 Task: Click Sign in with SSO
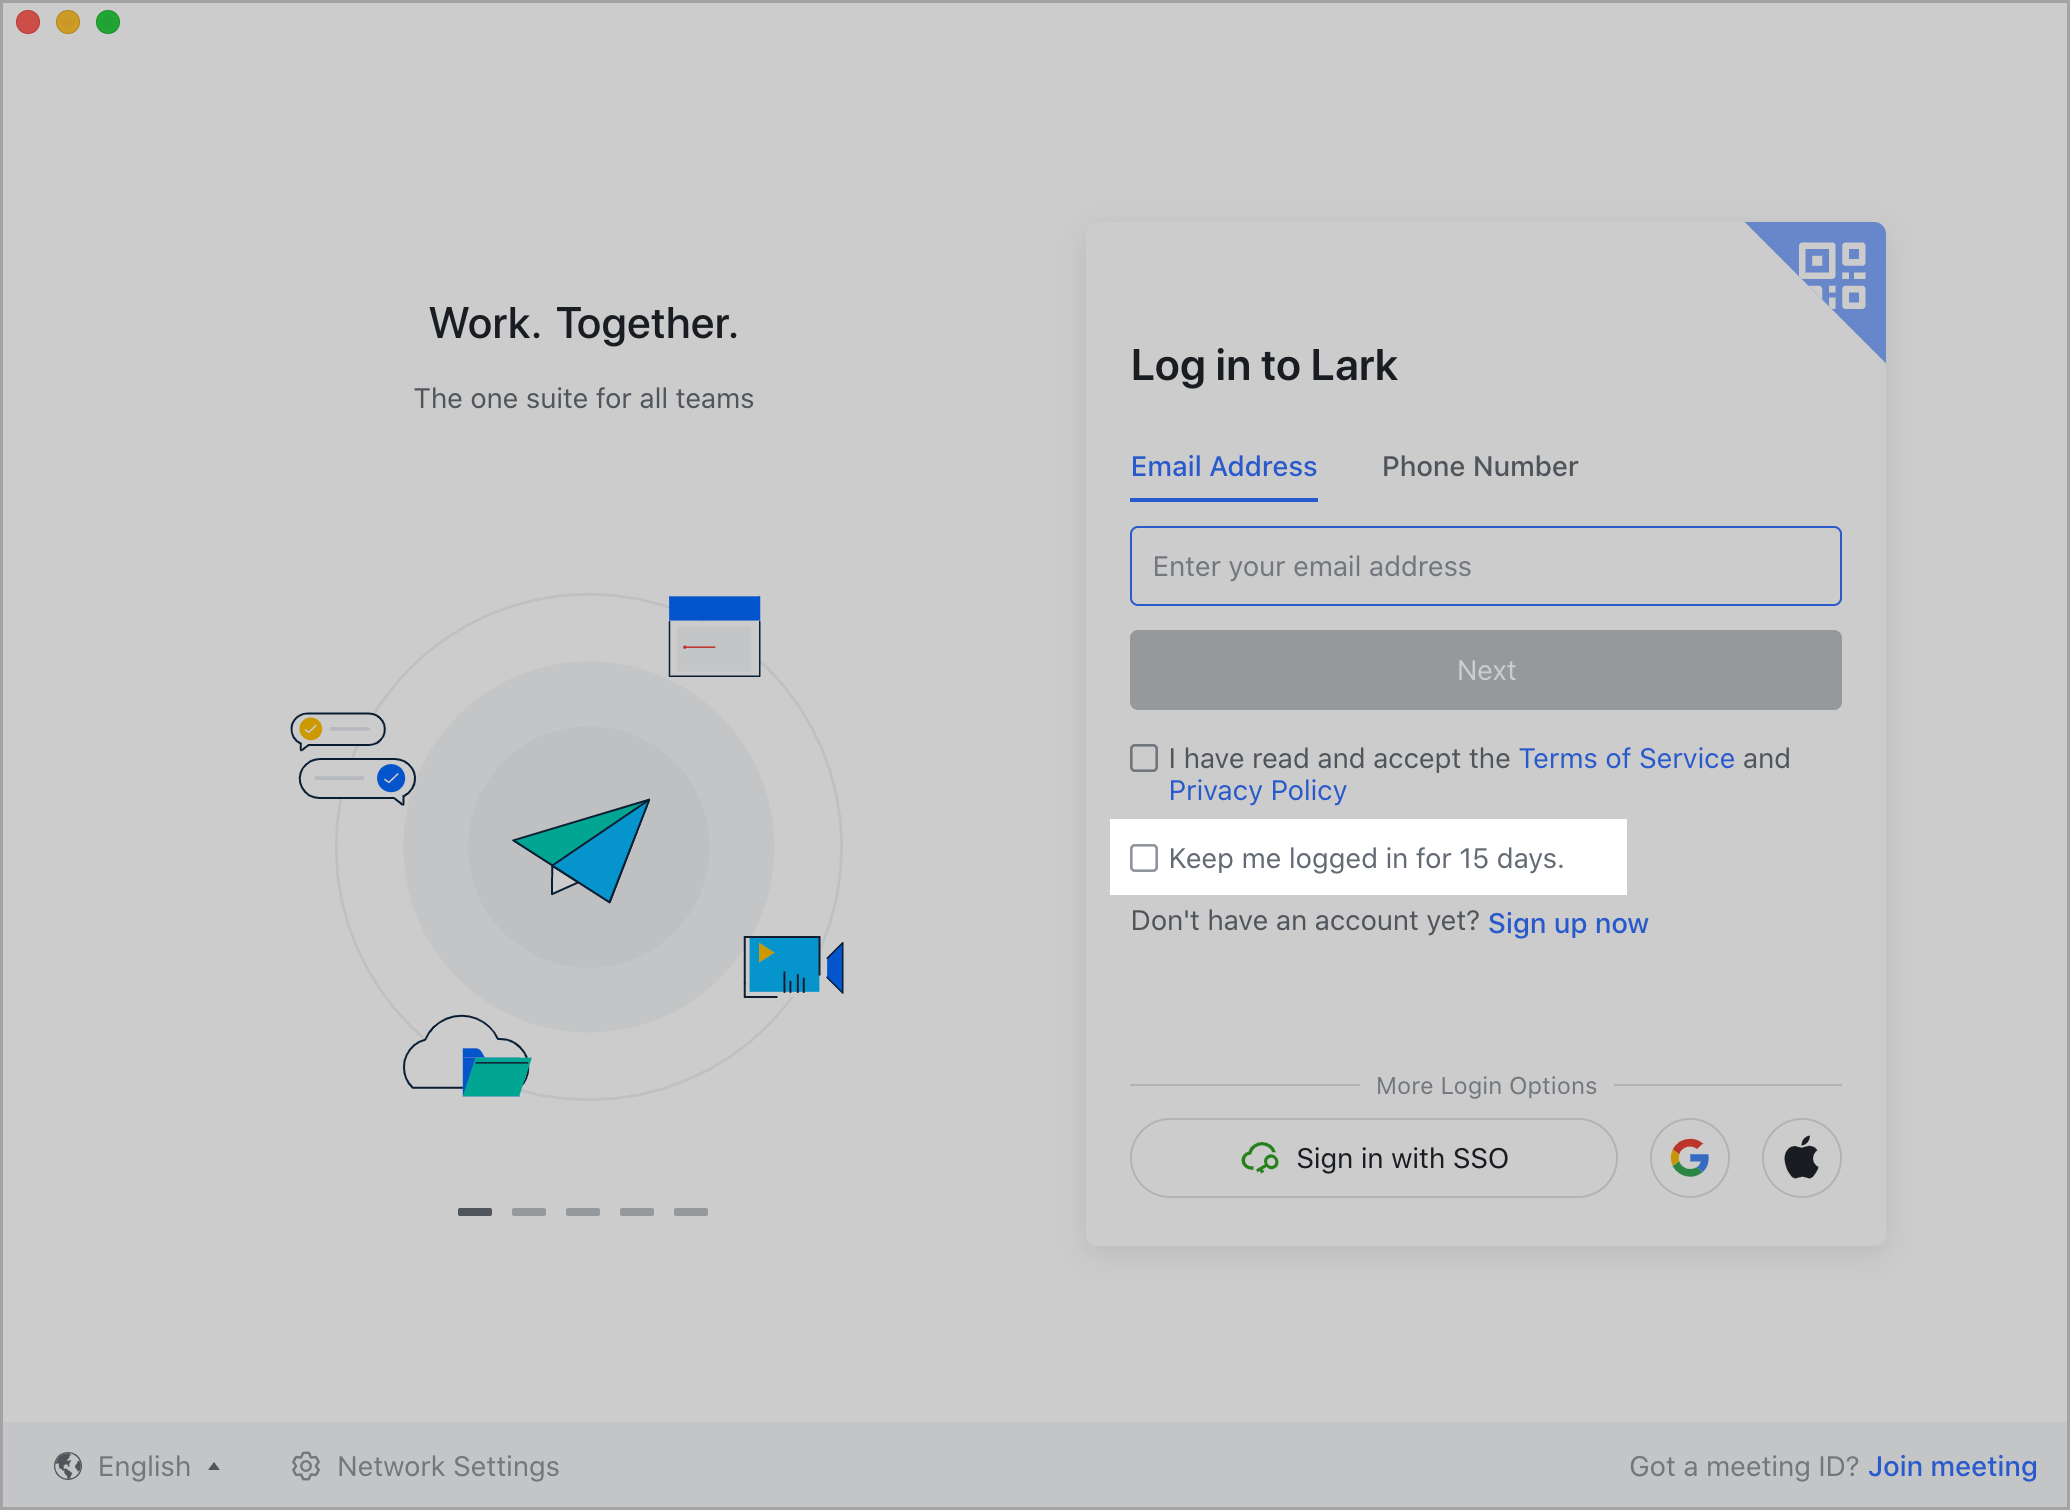[1374, 1158]
